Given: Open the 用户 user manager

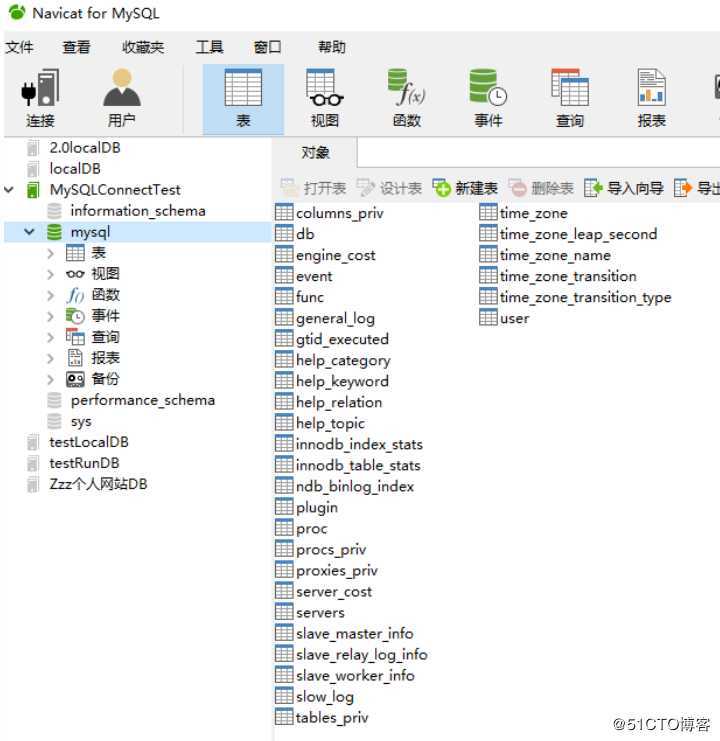Looking at the screenshot, I should pos(121,99).
